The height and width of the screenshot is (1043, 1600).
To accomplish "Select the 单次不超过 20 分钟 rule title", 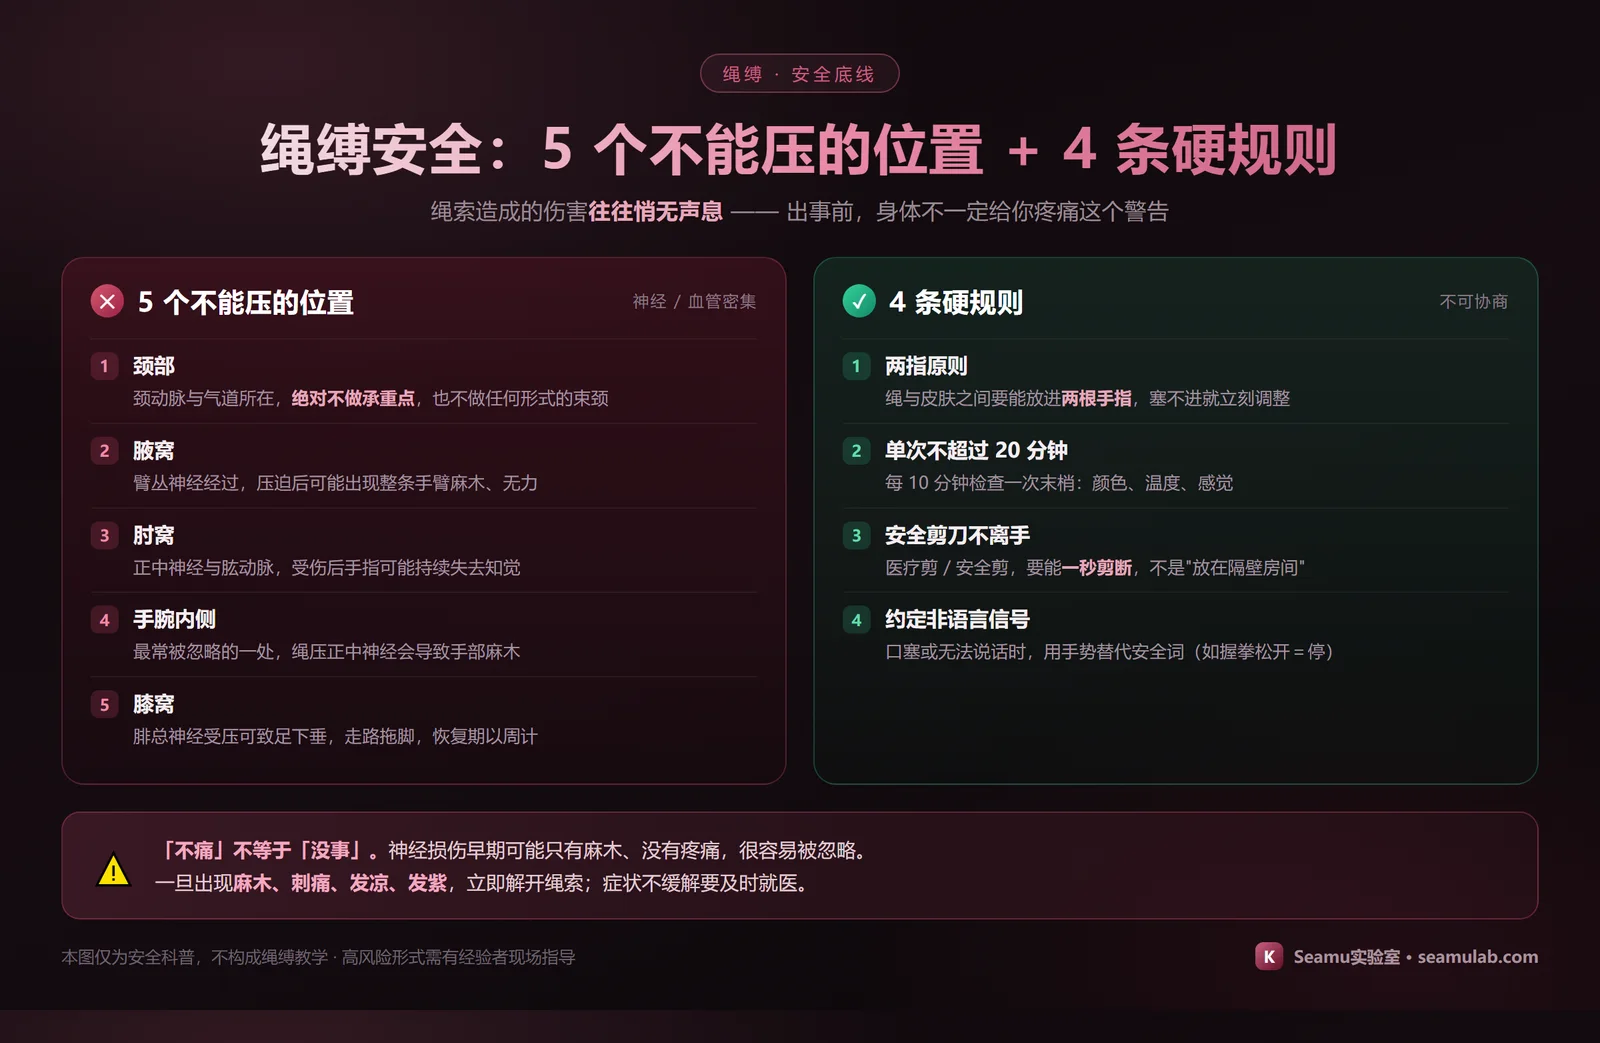I will tap(976, 451).
